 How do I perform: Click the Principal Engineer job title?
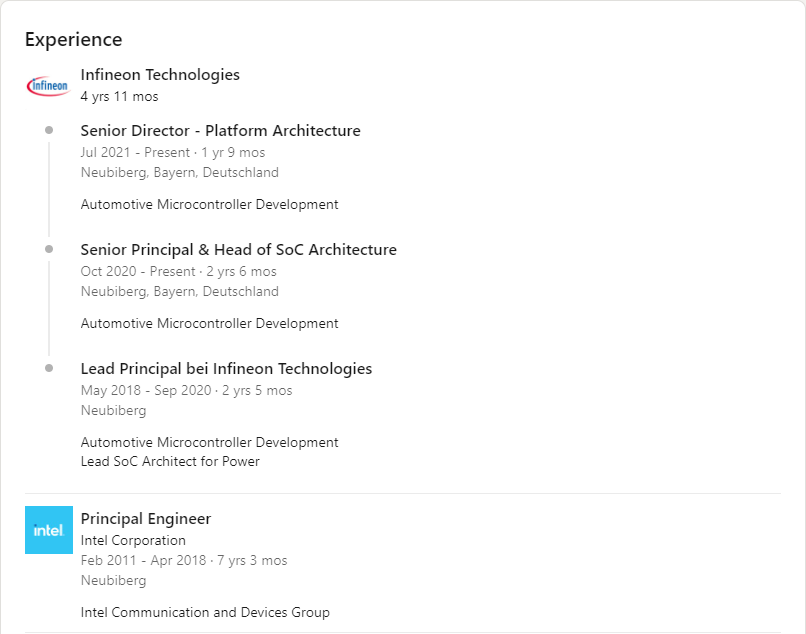point(145,518)
